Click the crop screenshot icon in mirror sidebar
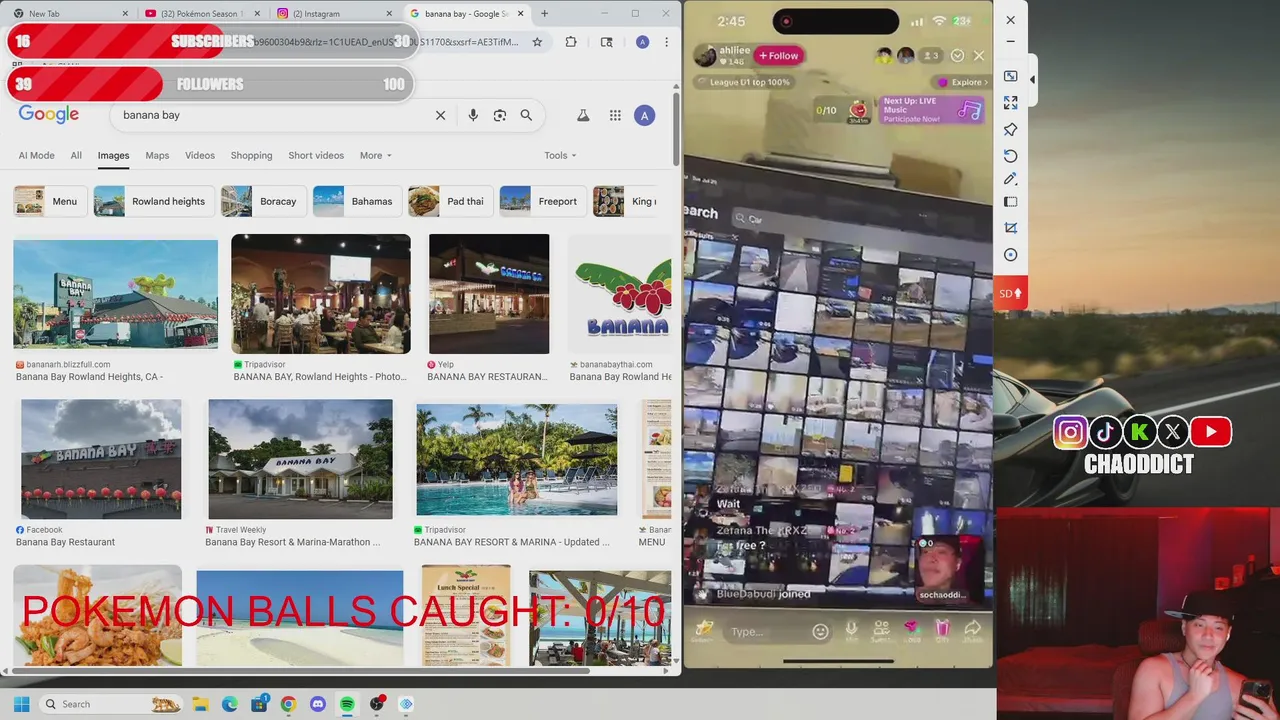This screenshot has width=1280, height=720. 1010,228
